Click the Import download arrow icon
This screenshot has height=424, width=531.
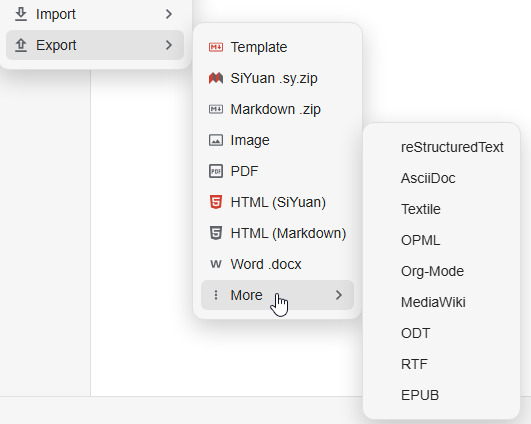21,14
